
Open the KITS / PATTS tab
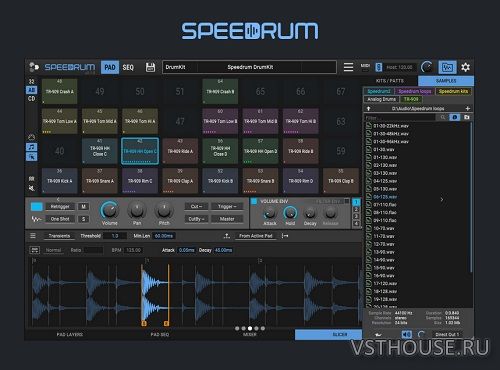(390, 81)
